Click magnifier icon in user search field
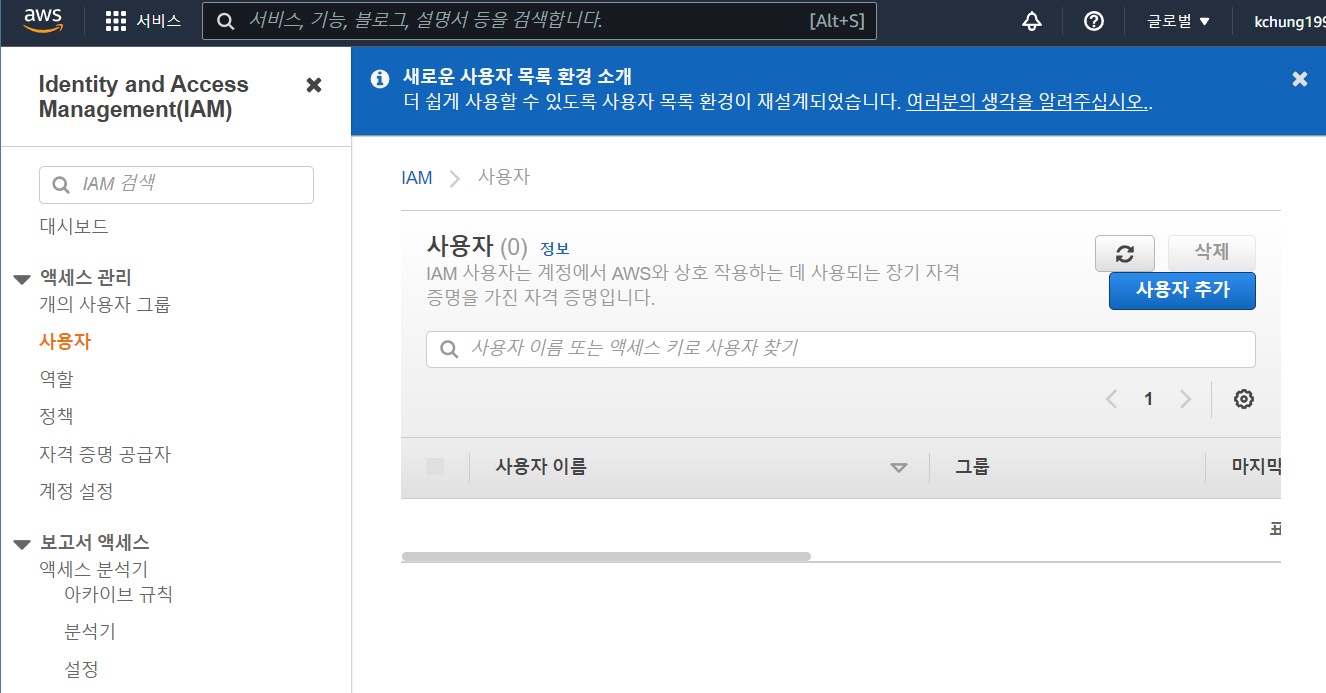1326x693 pixels. [448, 349]
